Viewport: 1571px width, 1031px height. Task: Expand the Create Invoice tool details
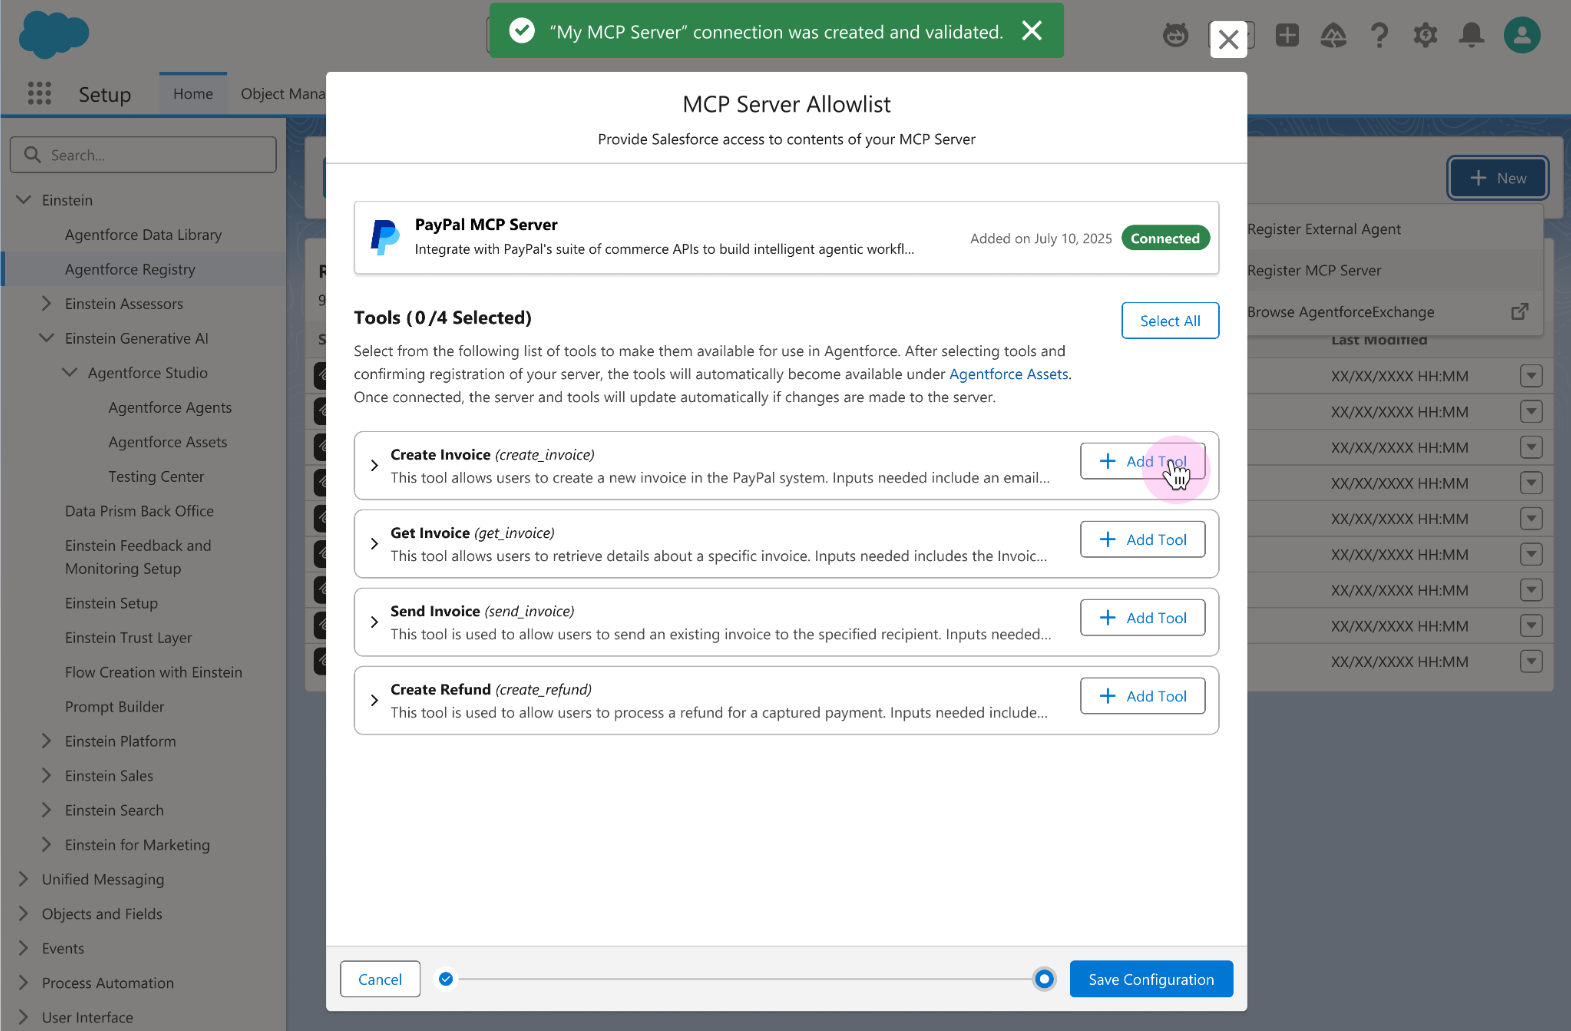[374, 466]
